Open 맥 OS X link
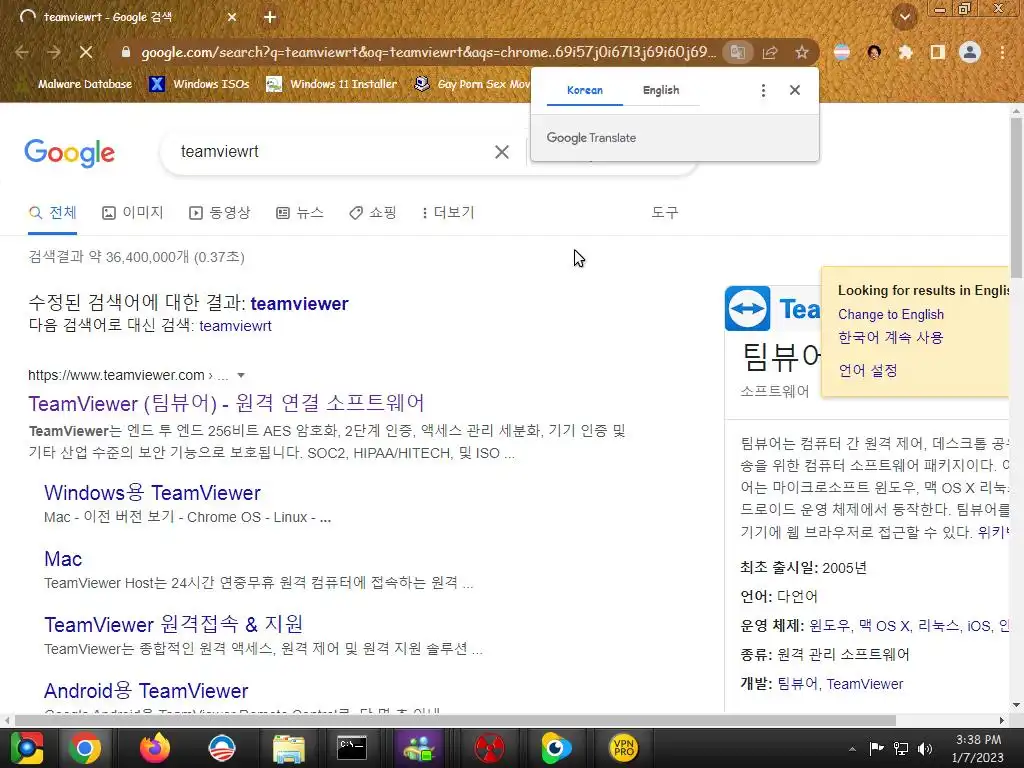The image size is (1024, 768). pos(884,626)
